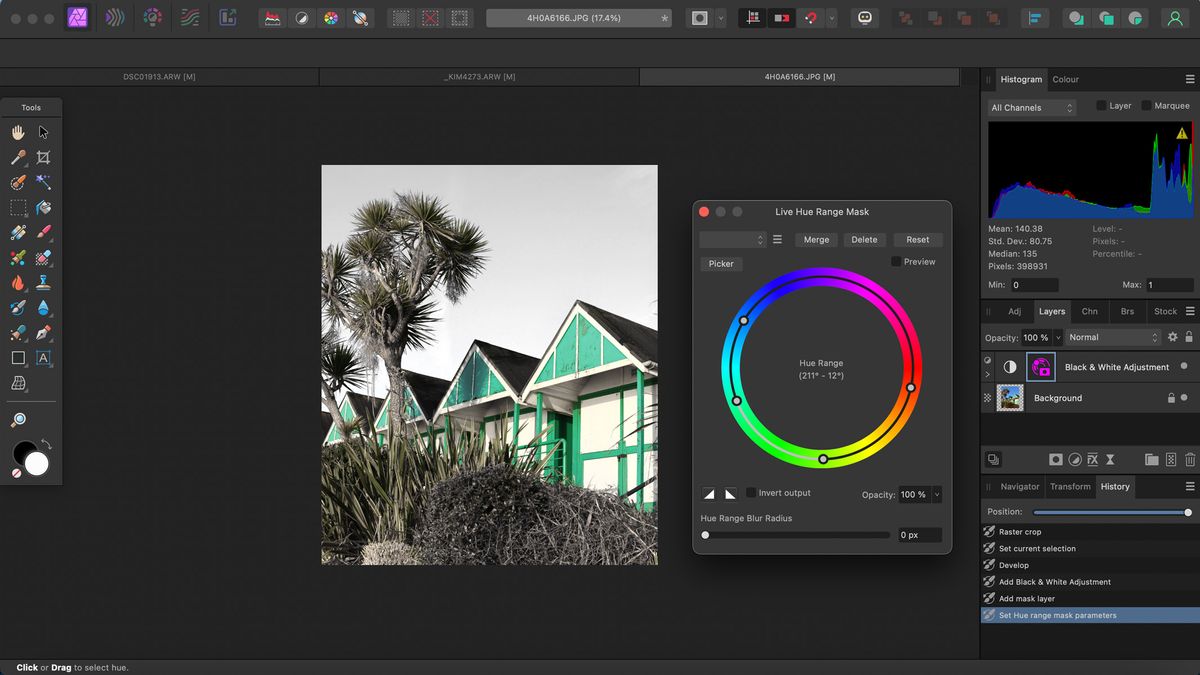Open the All Channels histogram dropdown
The image size is (1200, 675).
pyautogui.click(x=1031, y=107)
